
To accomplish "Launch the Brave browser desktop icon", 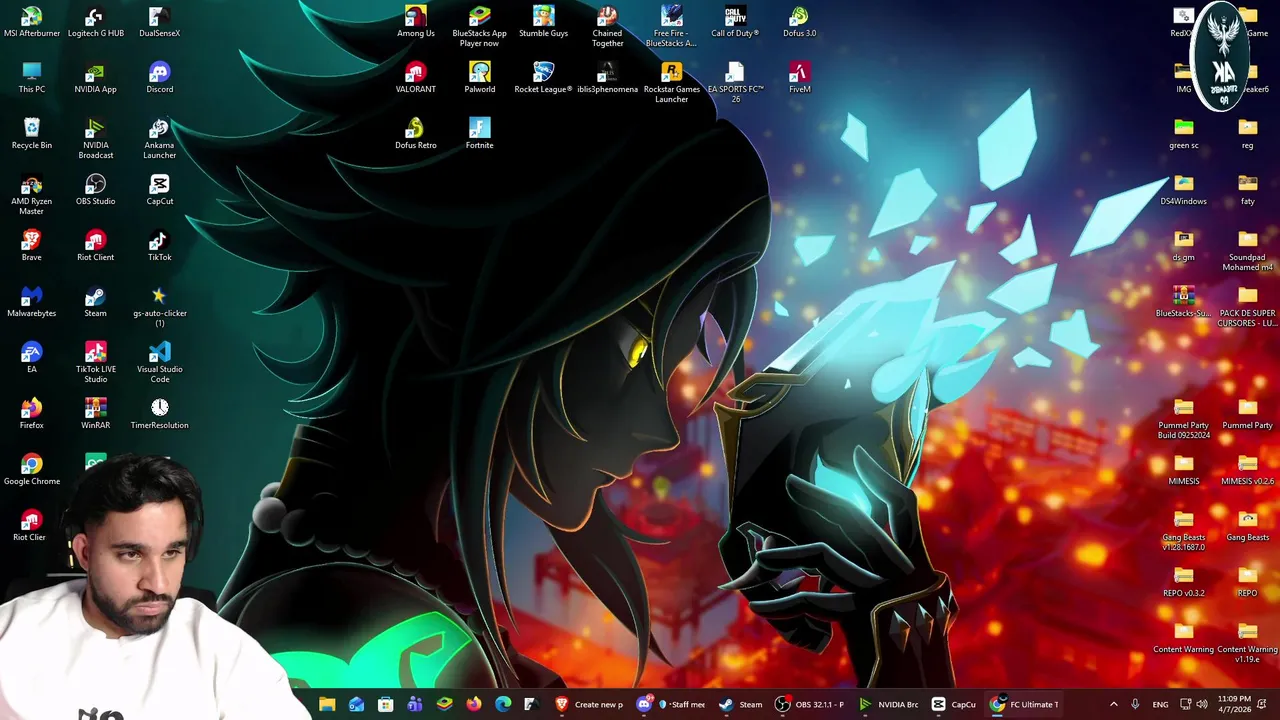I will [x=32, y=246].
